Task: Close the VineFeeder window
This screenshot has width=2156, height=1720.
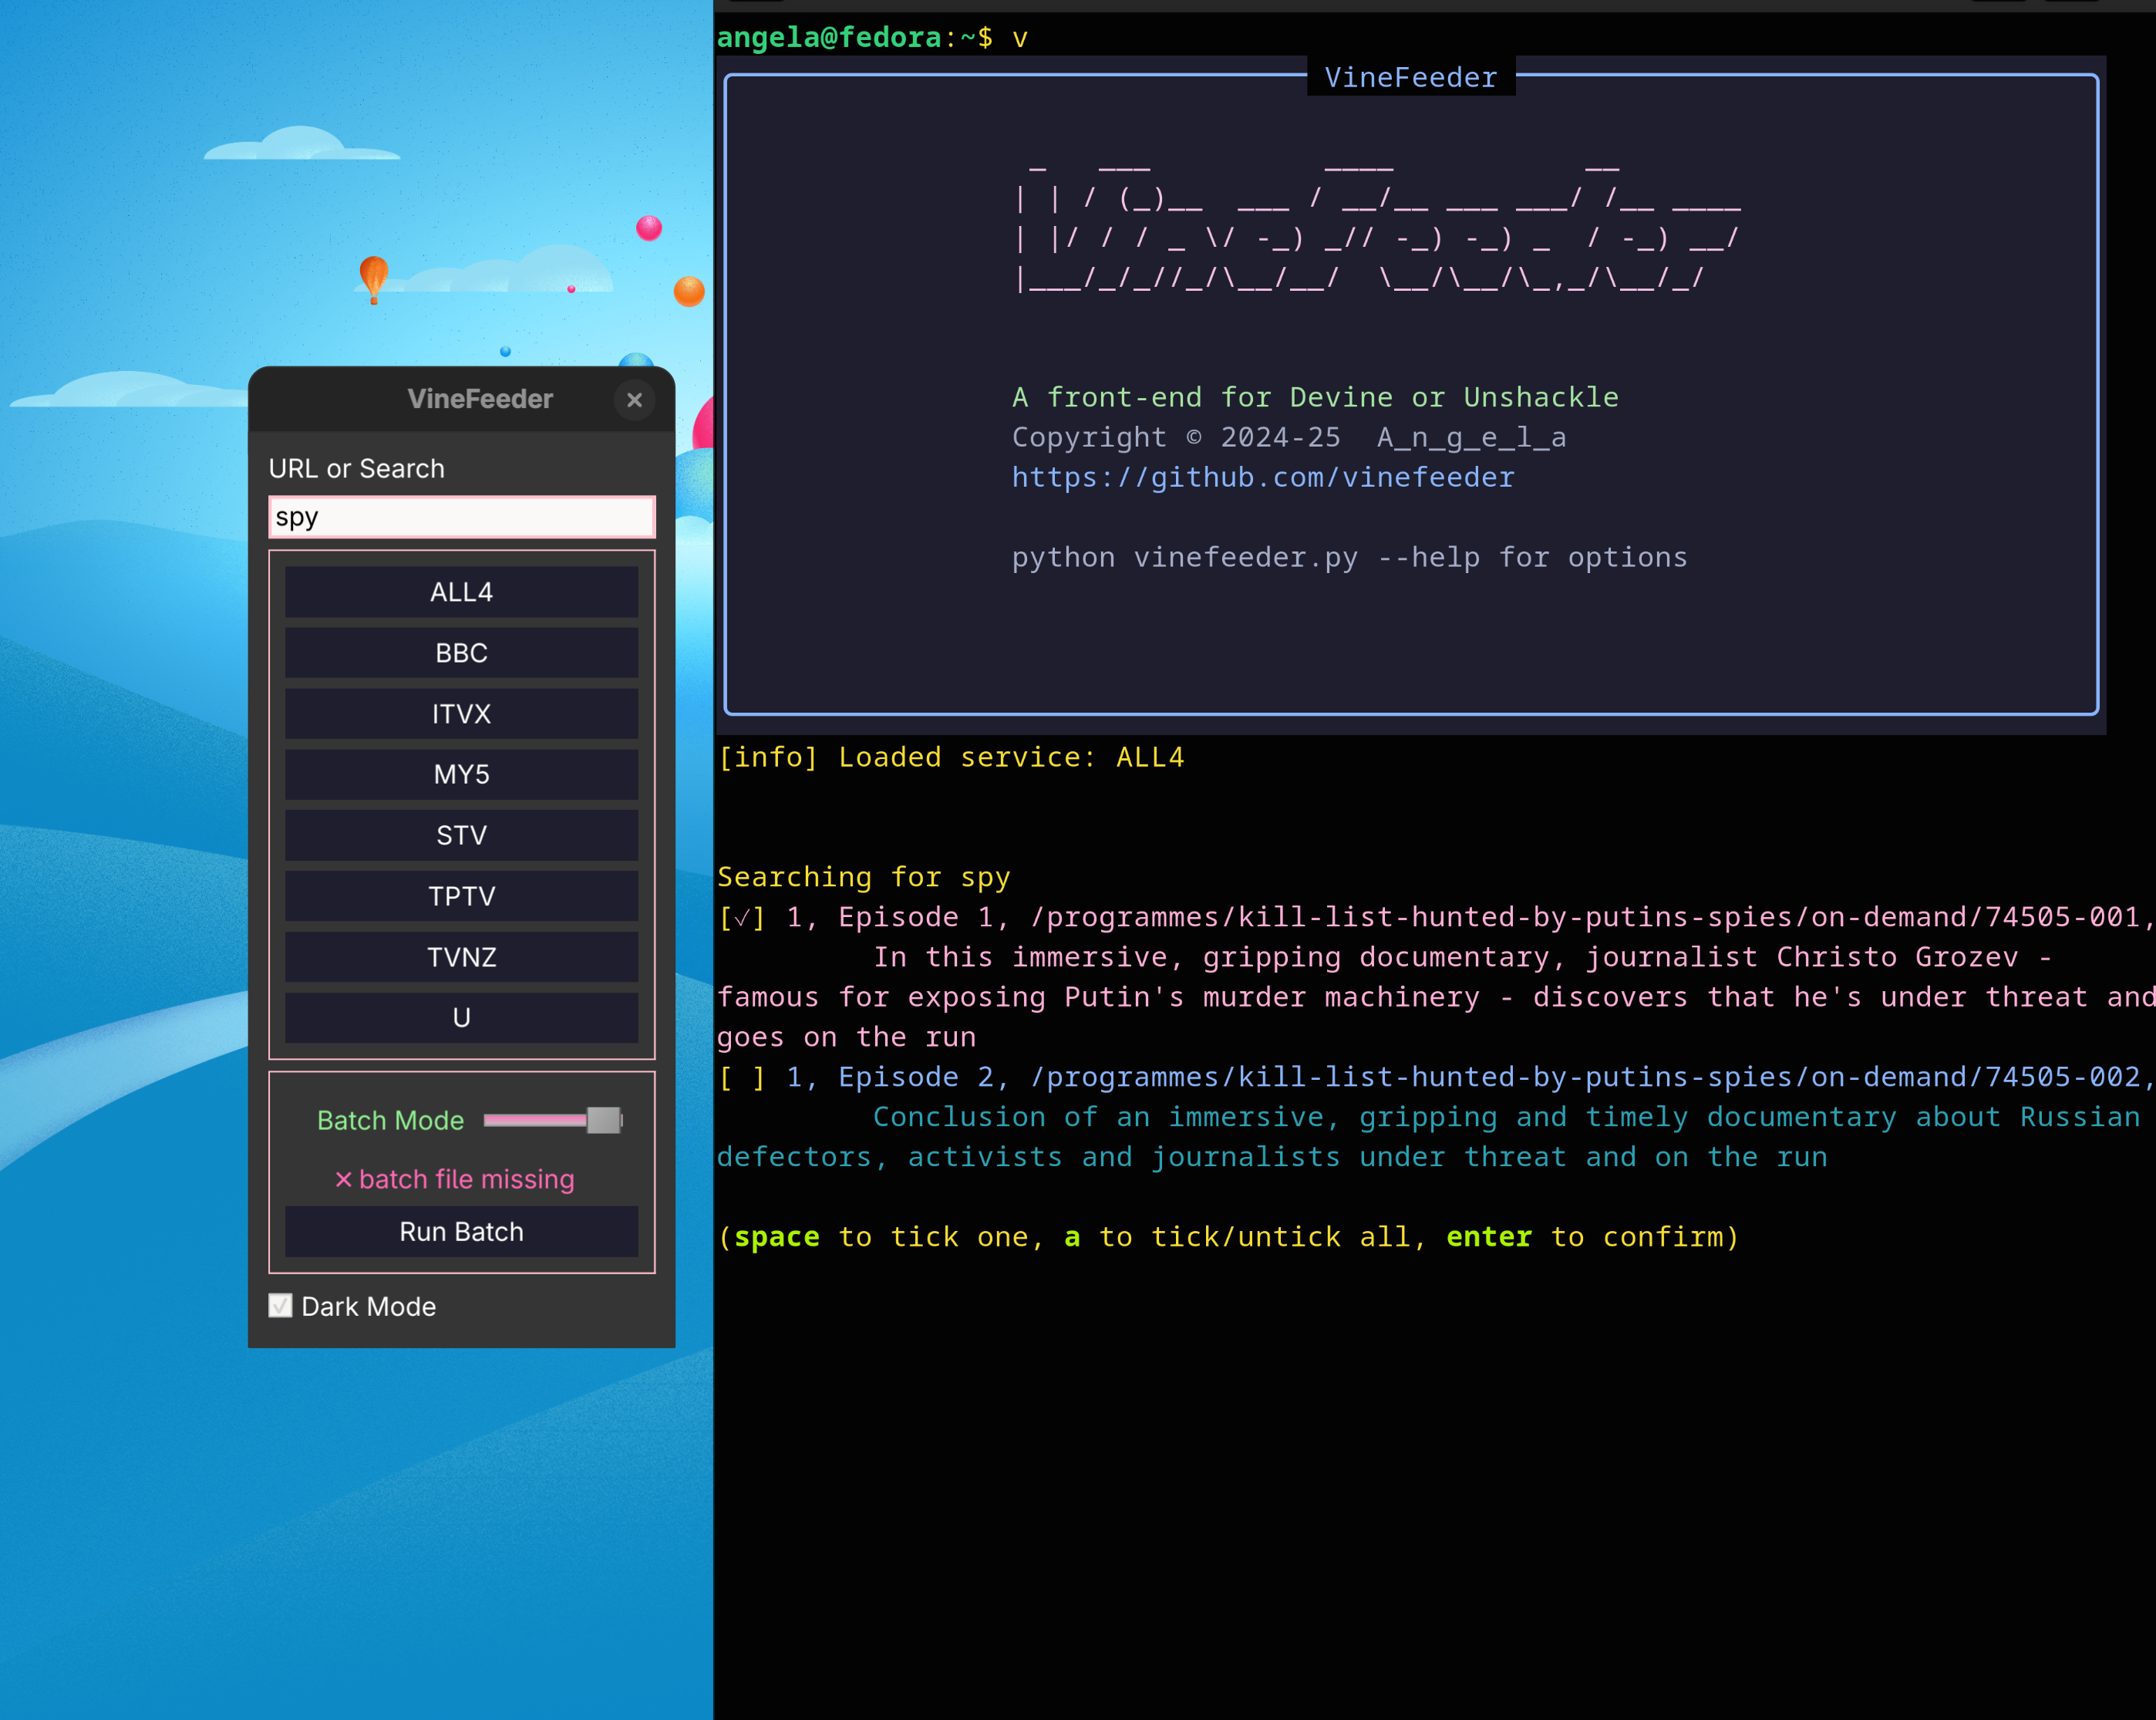Action: (x=634, y=400)
